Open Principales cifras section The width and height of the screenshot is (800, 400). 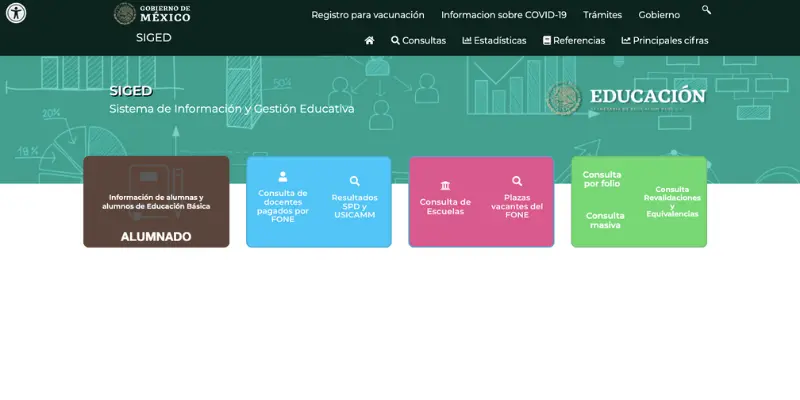pos(665,41)
